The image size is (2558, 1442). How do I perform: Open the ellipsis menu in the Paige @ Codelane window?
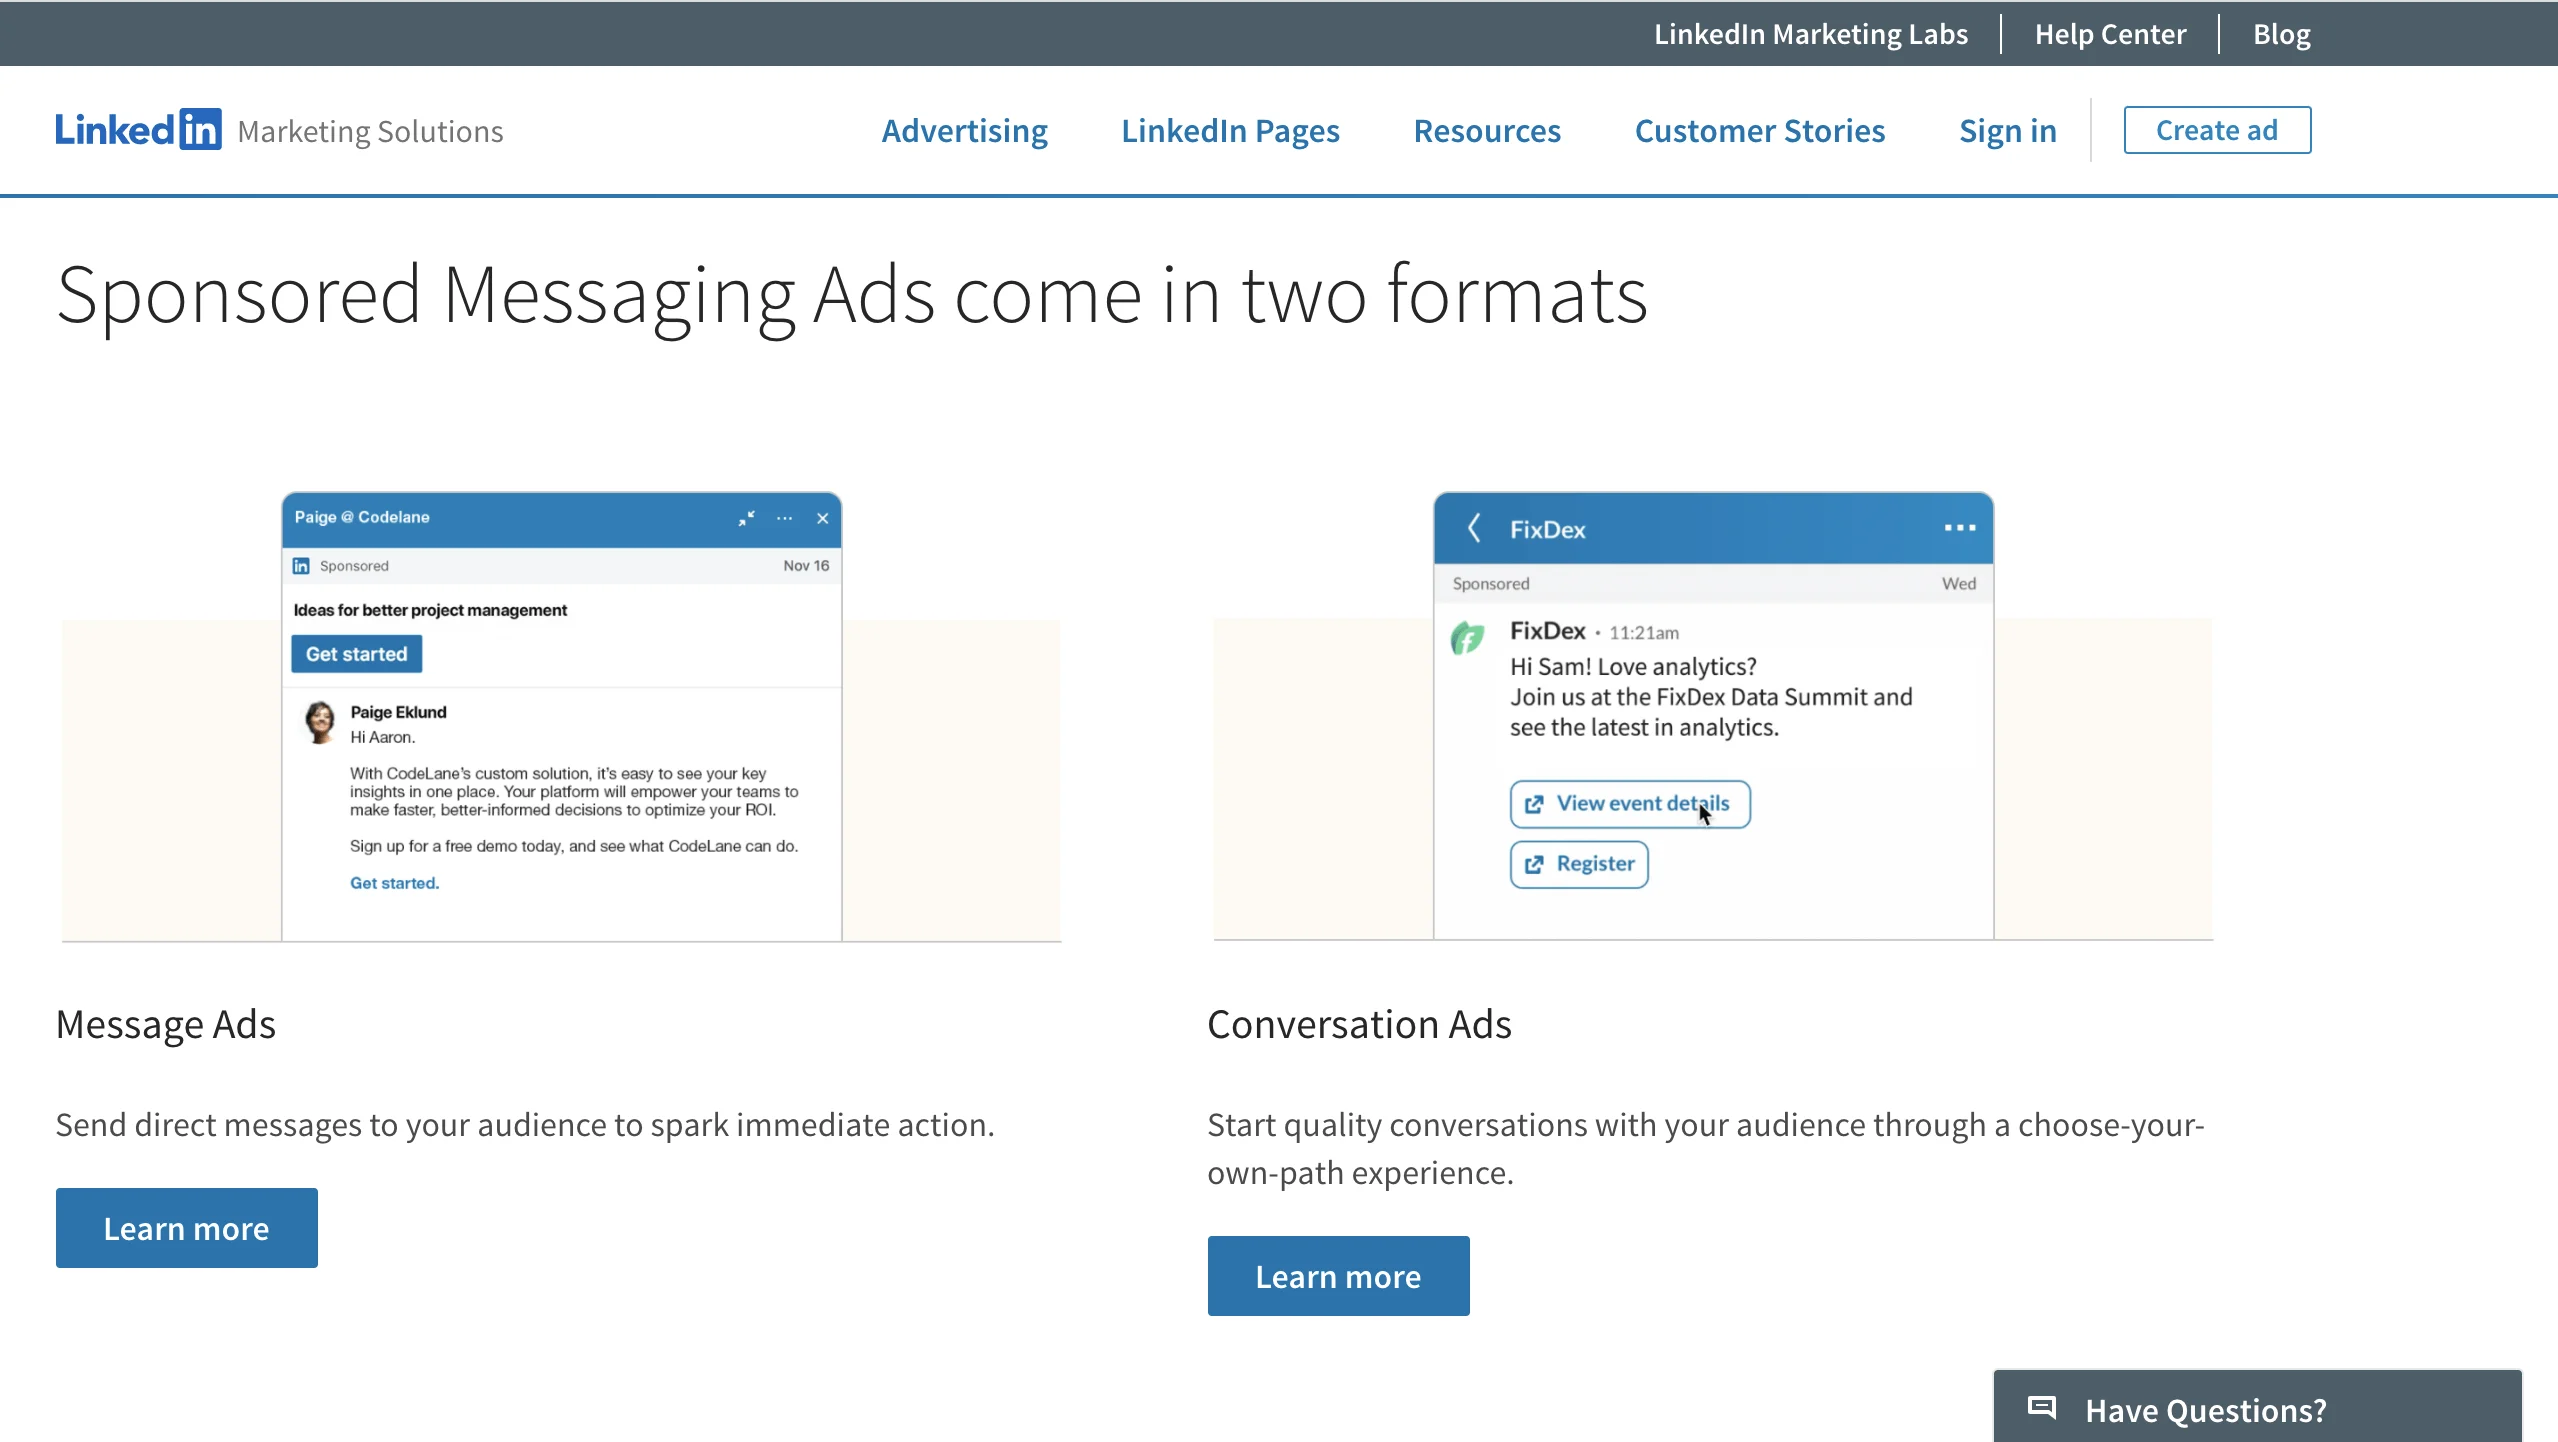(784, 518)
